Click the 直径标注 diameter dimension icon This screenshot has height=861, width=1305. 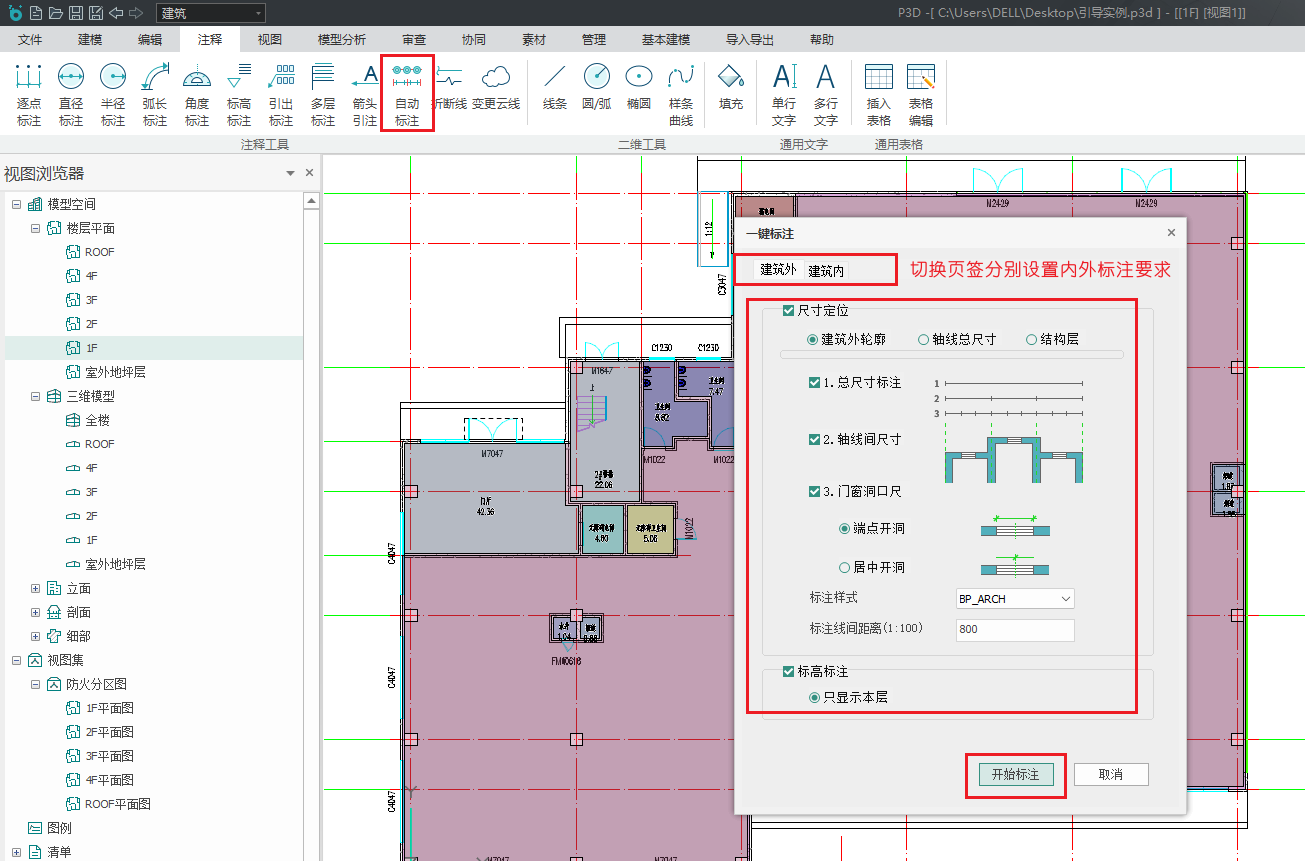tap(71, 95)
